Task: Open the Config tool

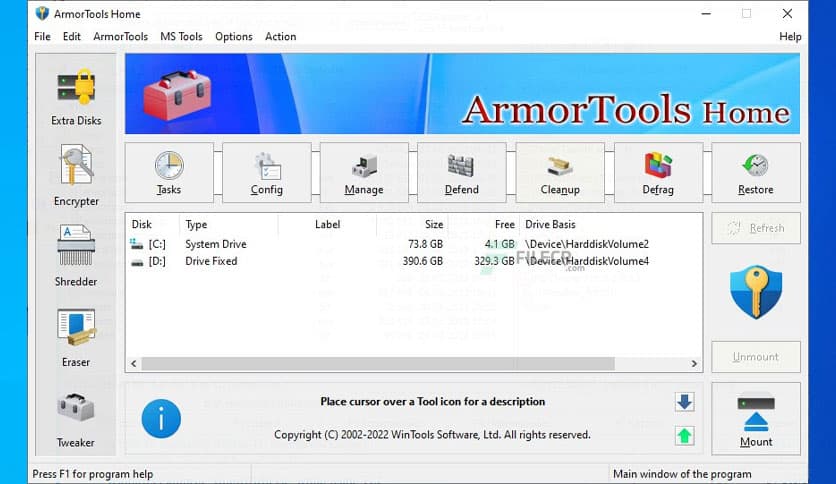Action: coord(267,173)
